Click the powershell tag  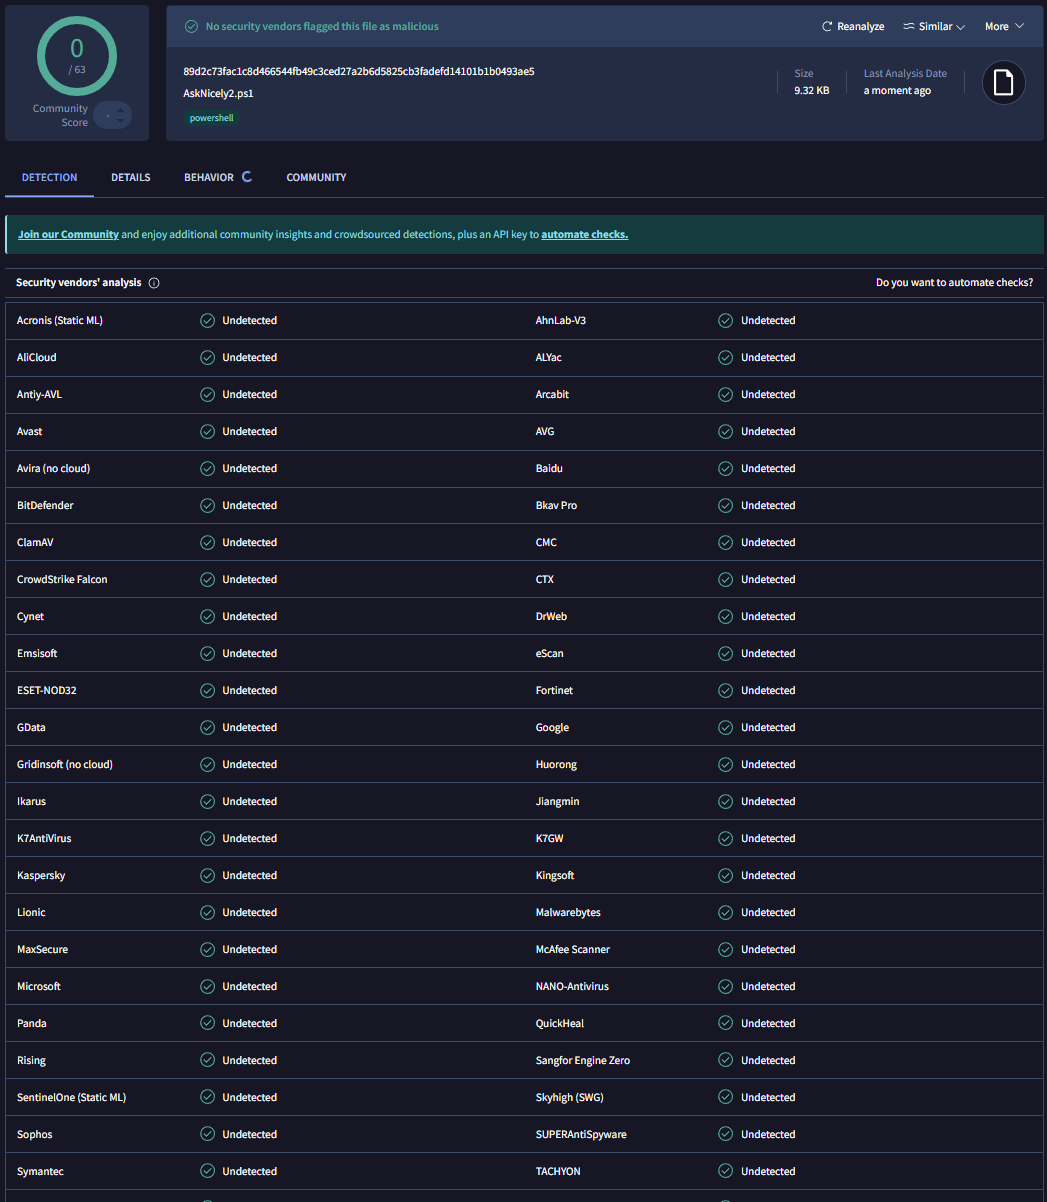pyautogui.click(x=211, y=118)
